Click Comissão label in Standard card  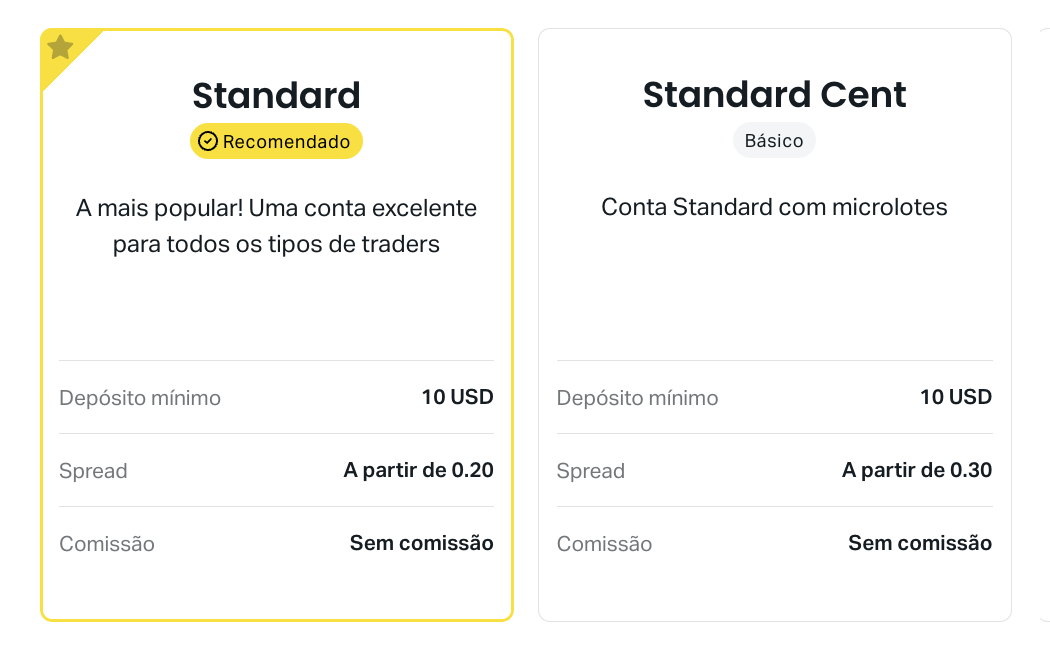click(x=106, y=544)
